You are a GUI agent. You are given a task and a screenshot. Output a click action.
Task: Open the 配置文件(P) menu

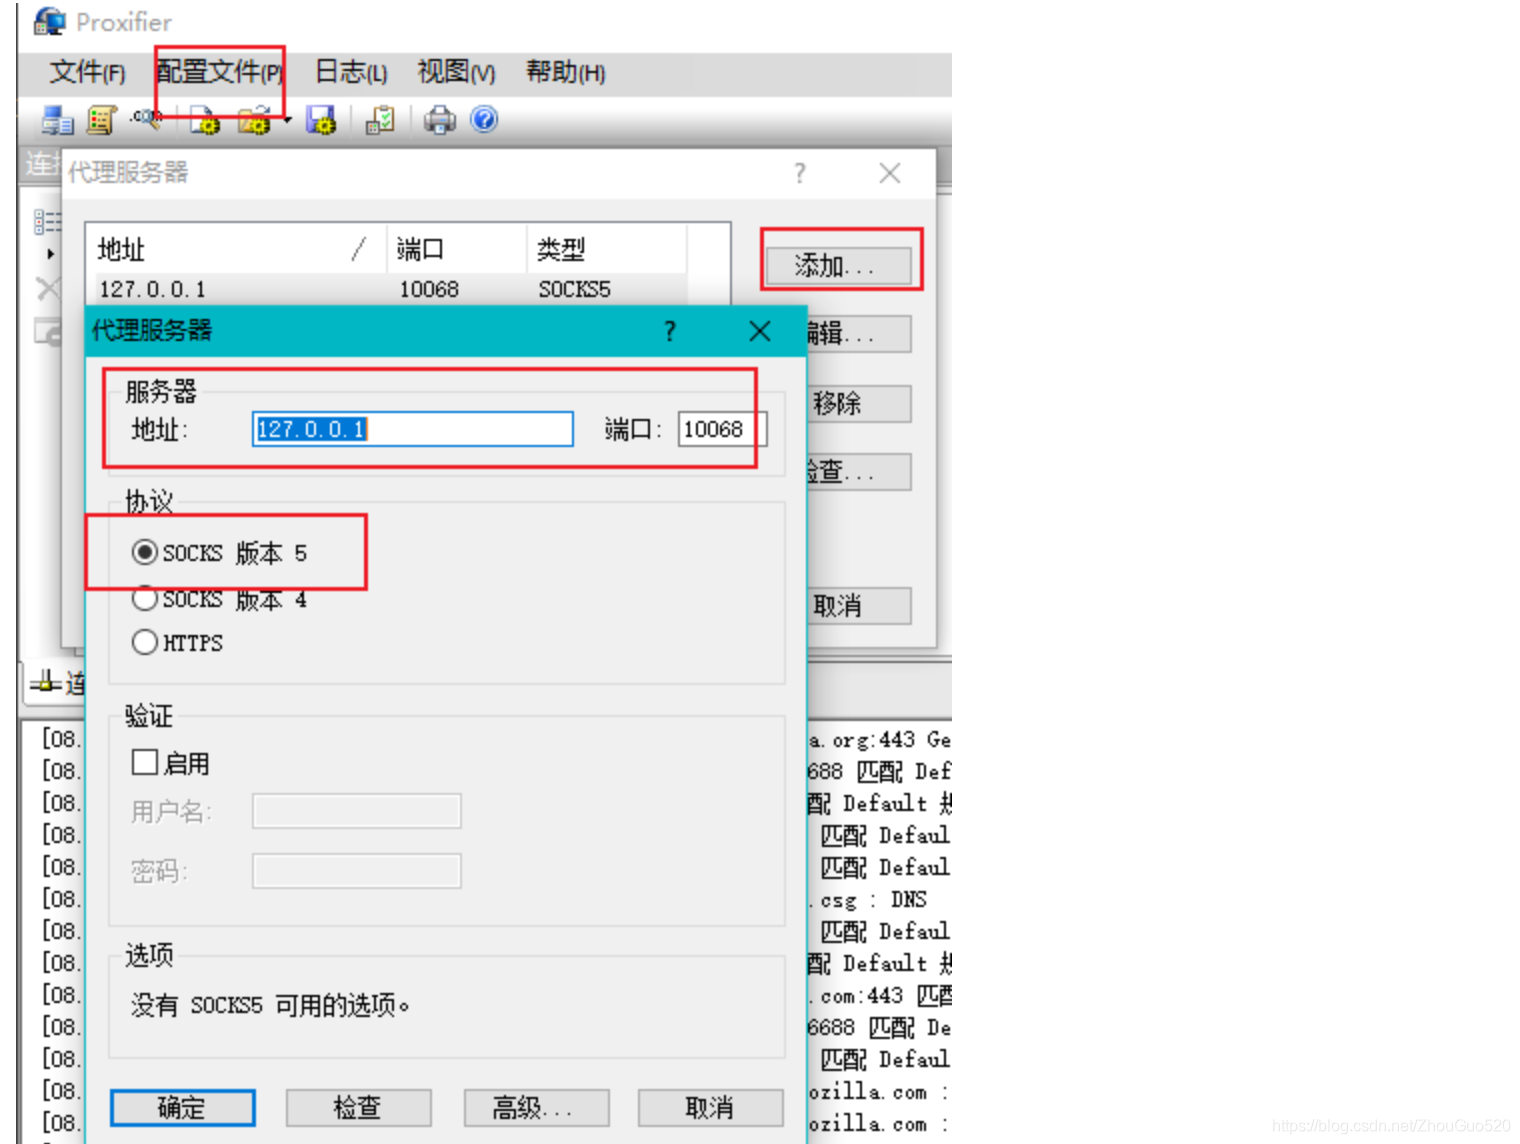coord(220,73)
